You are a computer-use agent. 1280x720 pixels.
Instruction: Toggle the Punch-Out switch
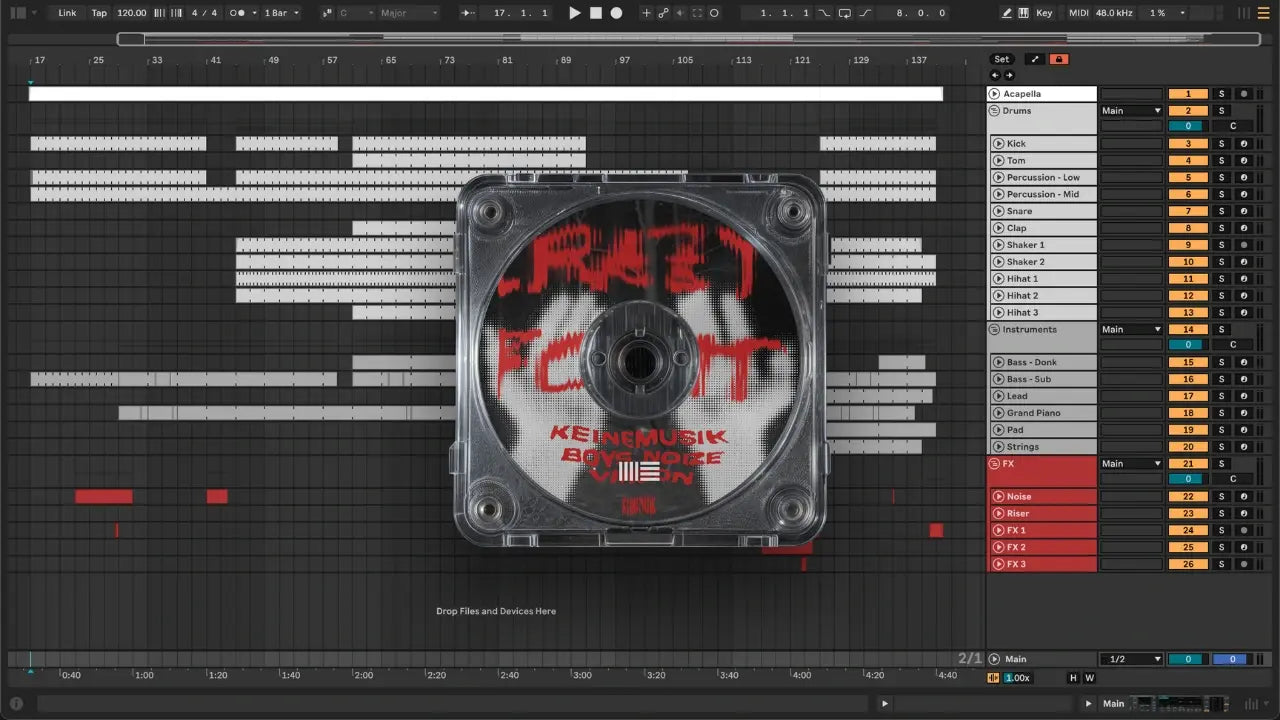click(866, 13)
